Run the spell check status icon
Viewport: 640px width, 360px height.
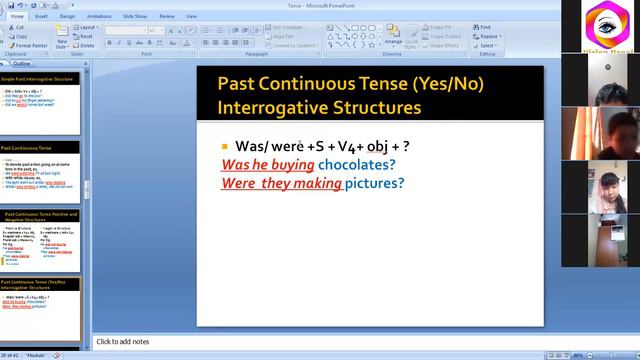click(x=56, y=356)
